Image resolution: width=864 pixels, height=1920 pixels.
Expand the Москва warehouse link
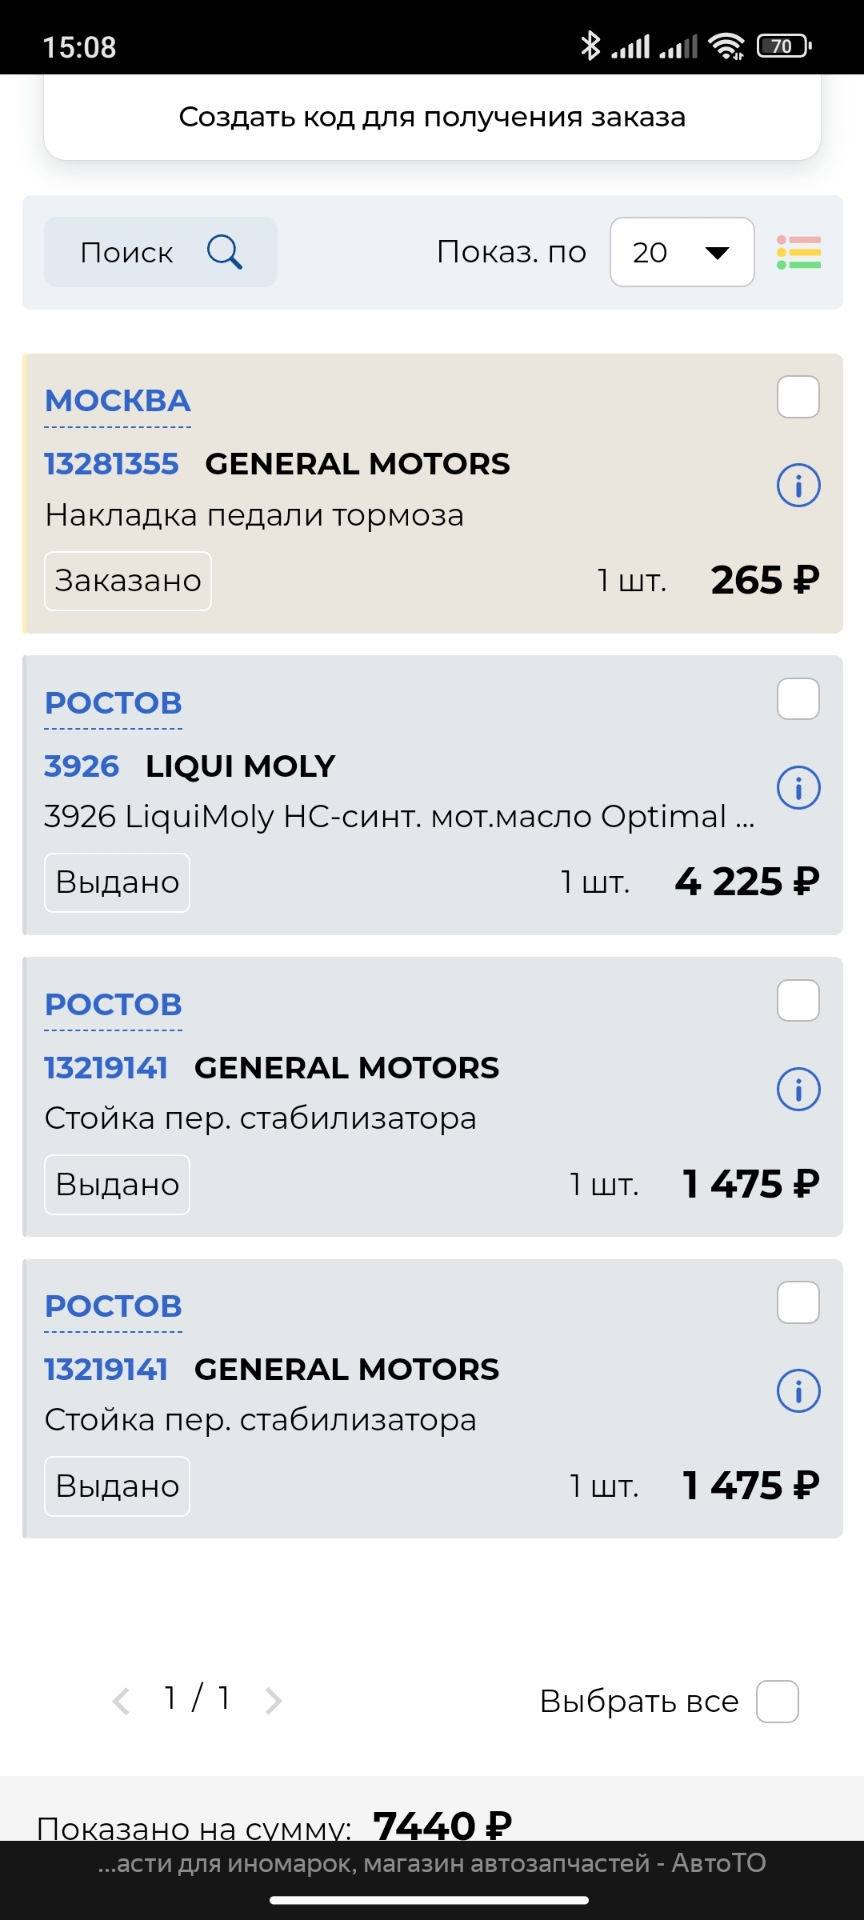tap(118, 401)
